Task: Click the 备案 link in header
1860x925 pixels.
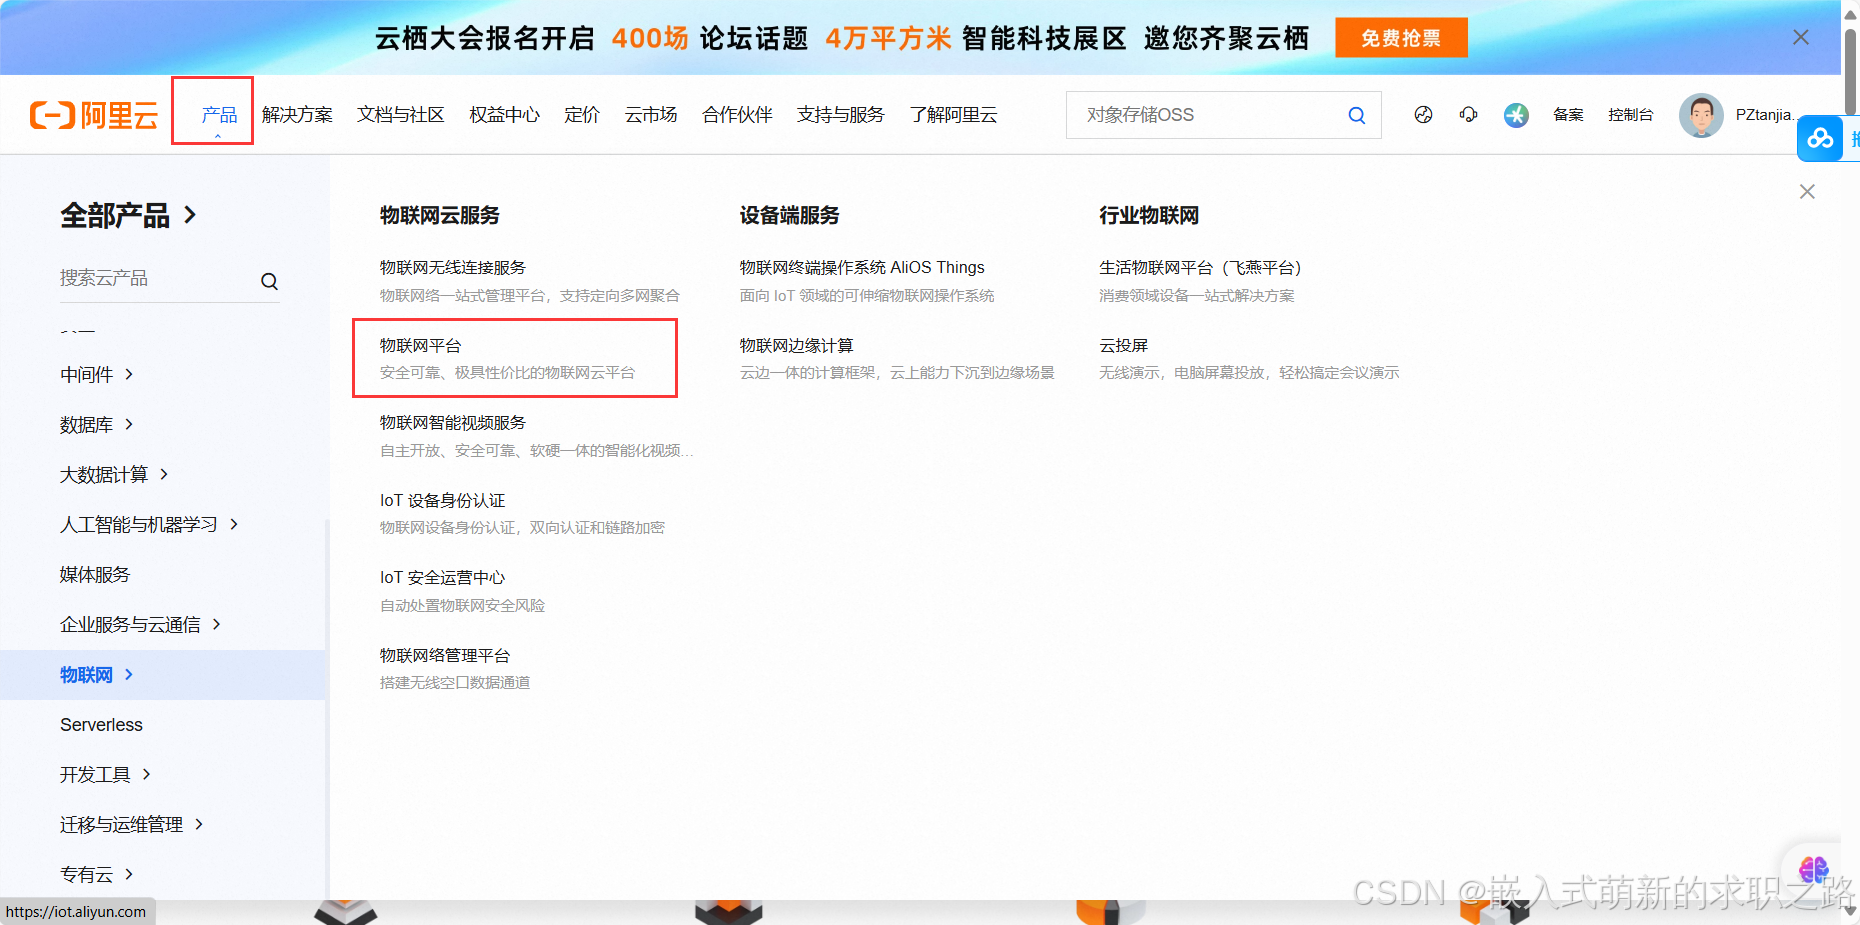Action: tap(1568, 115)
